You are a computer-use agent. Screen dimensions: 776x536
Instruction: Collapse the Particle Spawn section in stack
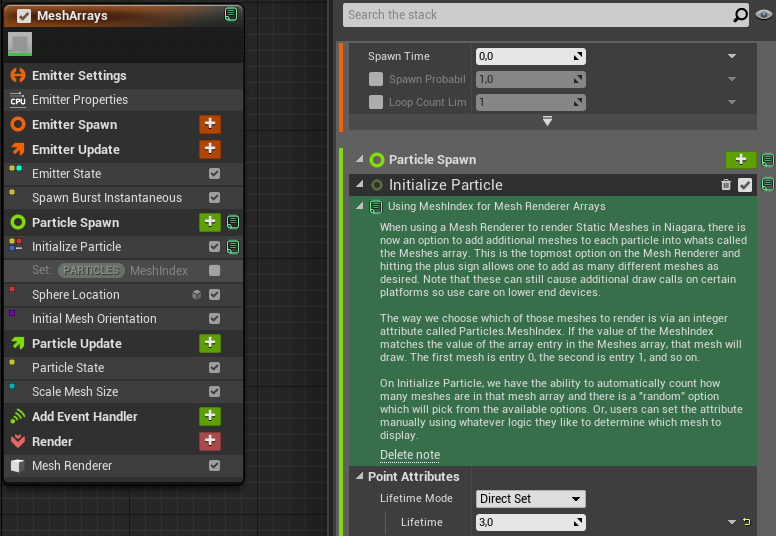pyautogui.click(x=360, y=159)
